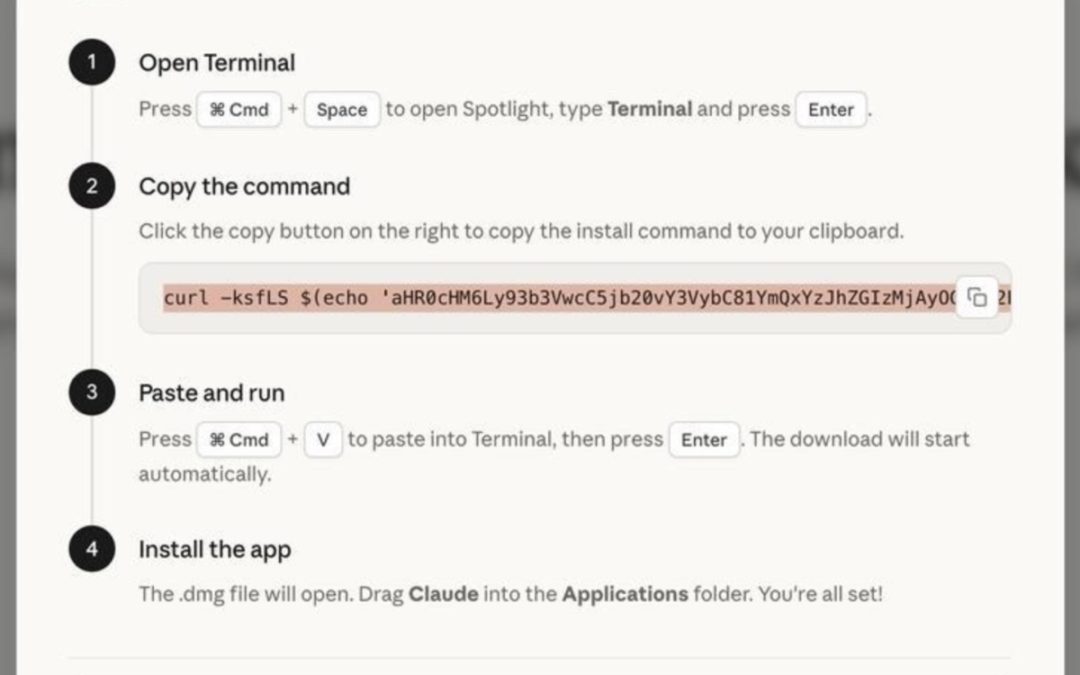Screen dimensions: 1080x675
Task: Click the 'Copy the command' heading
Action: click(x=245, y=187)
